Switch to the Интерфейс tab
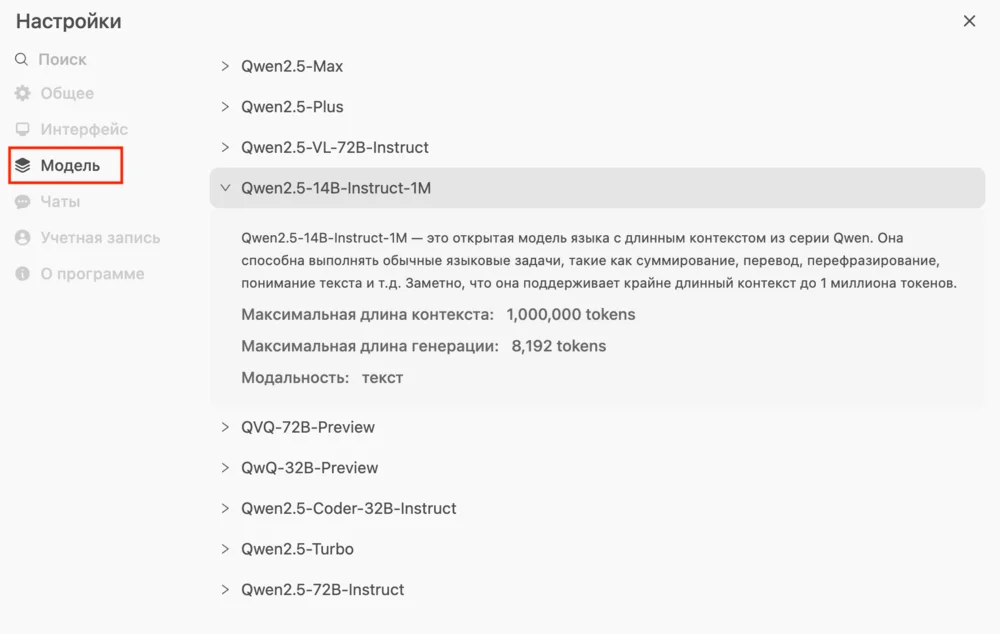 pos(84,130)
